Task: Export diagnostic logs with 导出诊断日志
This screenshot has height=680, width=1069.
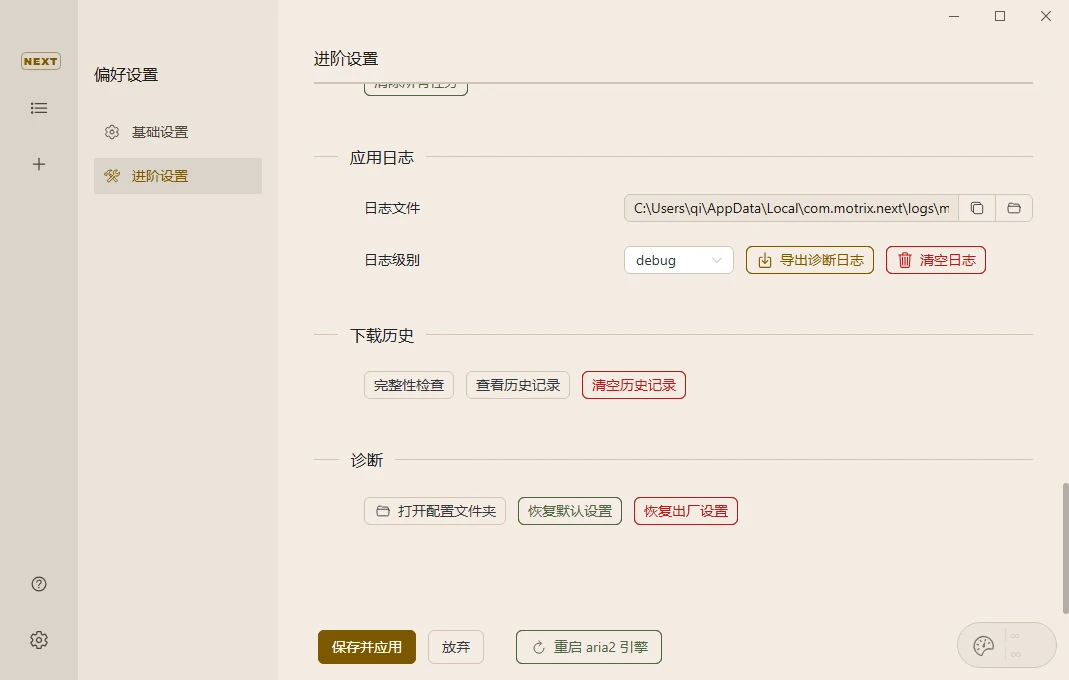Action: point(810,260)
